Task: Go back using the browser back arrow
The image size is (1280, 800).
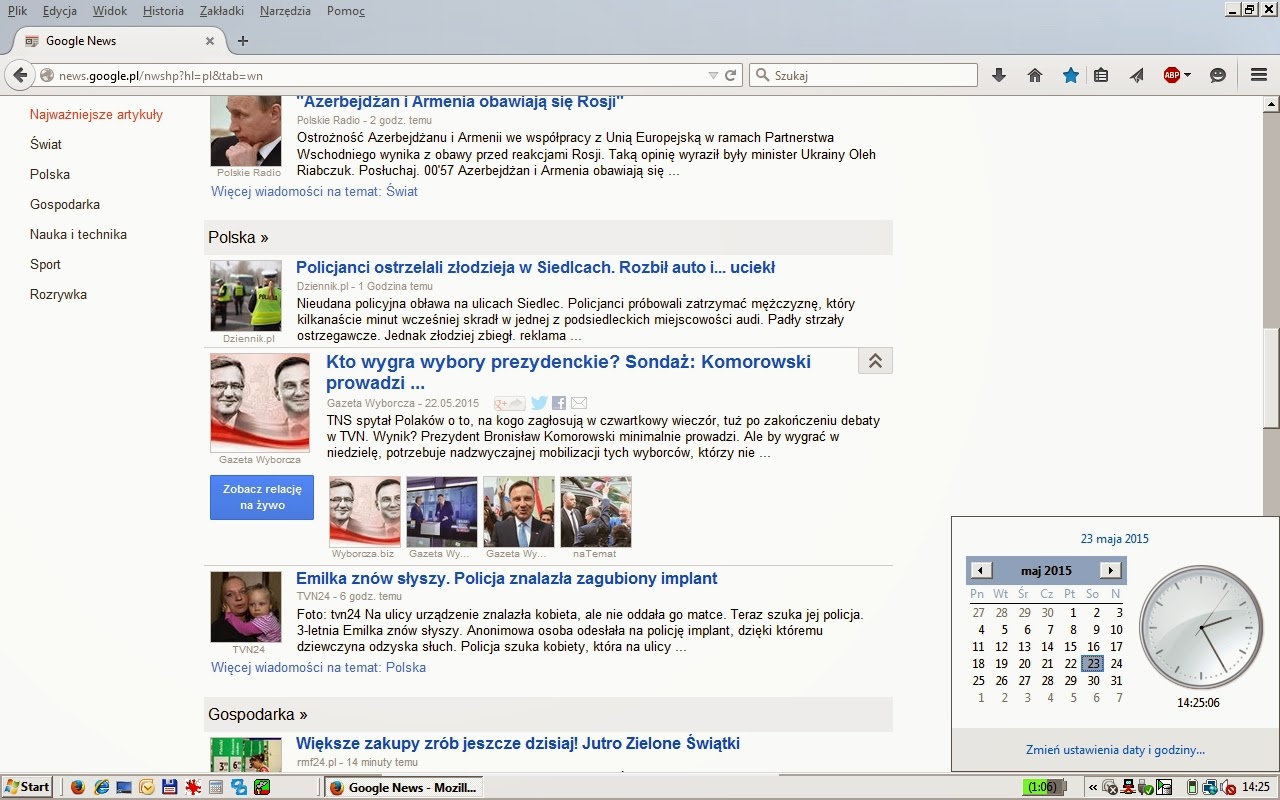Action: click(20, 75)
